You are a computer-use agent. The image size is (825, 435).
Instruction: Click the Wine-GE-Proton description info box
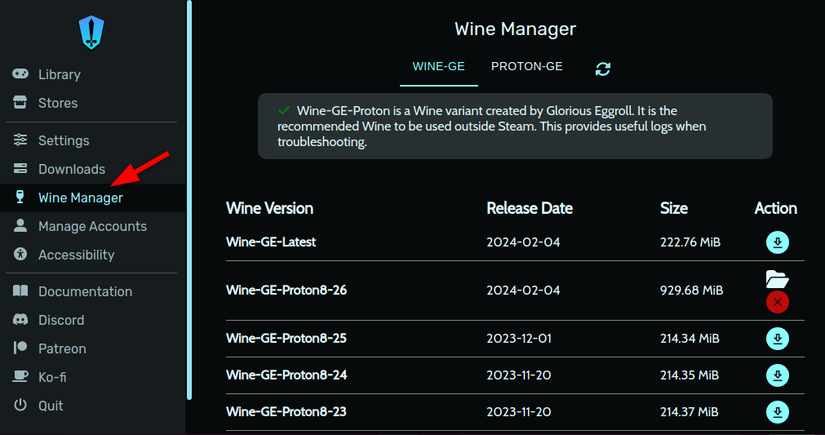pos(515,126)
